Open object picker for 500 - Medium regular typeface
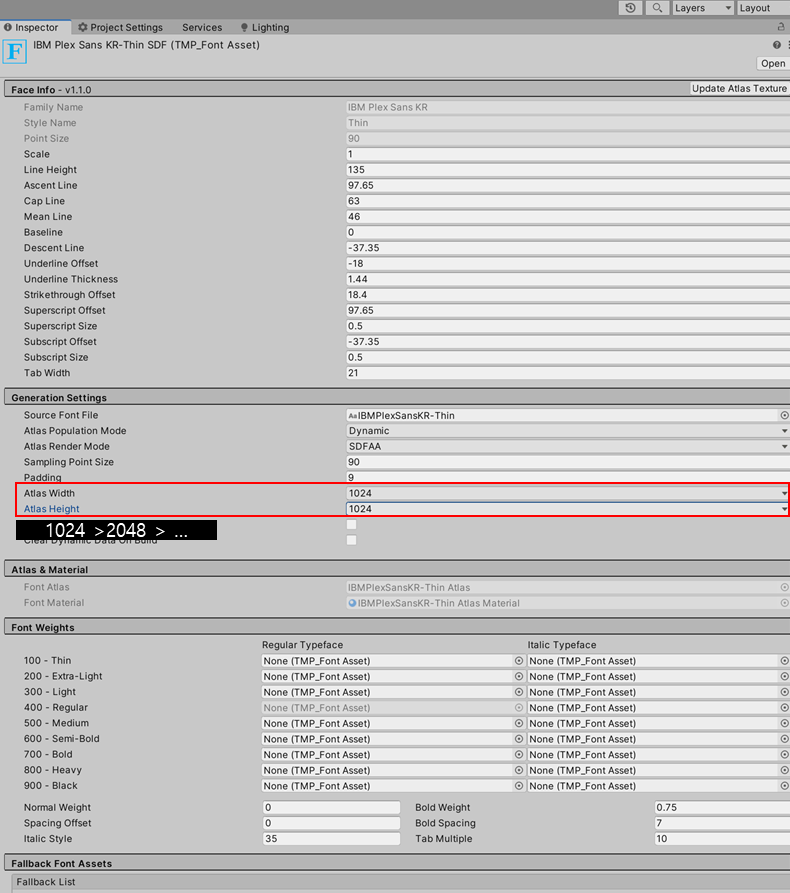This screenshot has height=893, width=790. click(x=519, y=723)
